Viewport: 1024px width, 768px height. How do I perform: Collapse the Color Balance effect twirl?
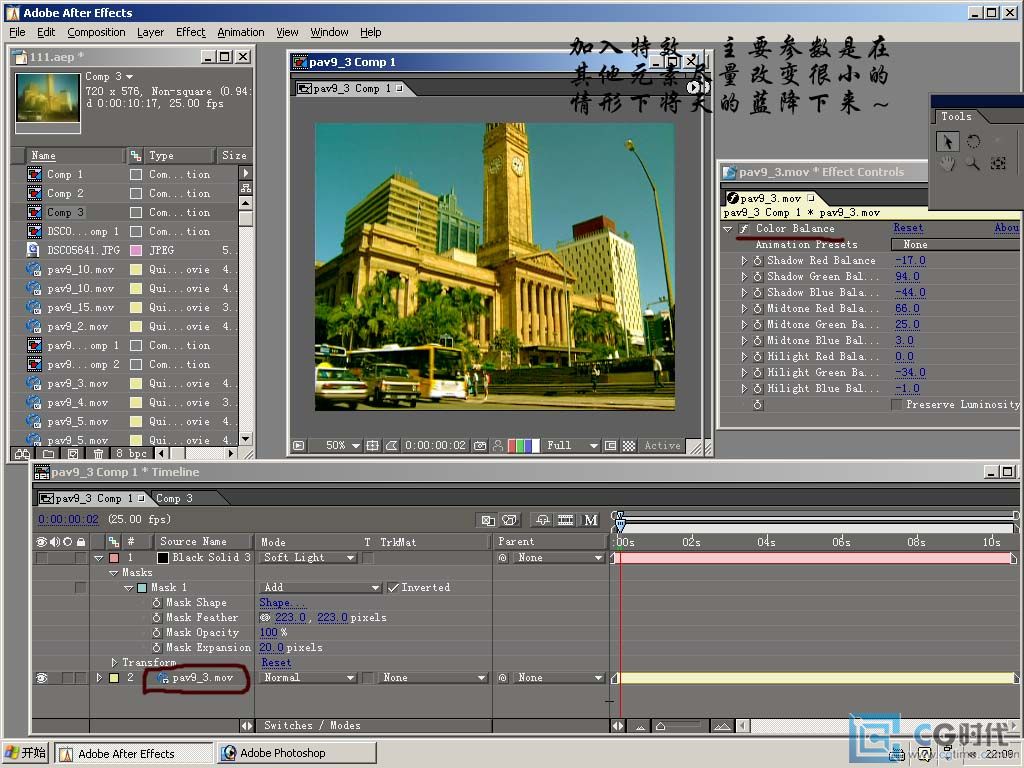[728, 229]
